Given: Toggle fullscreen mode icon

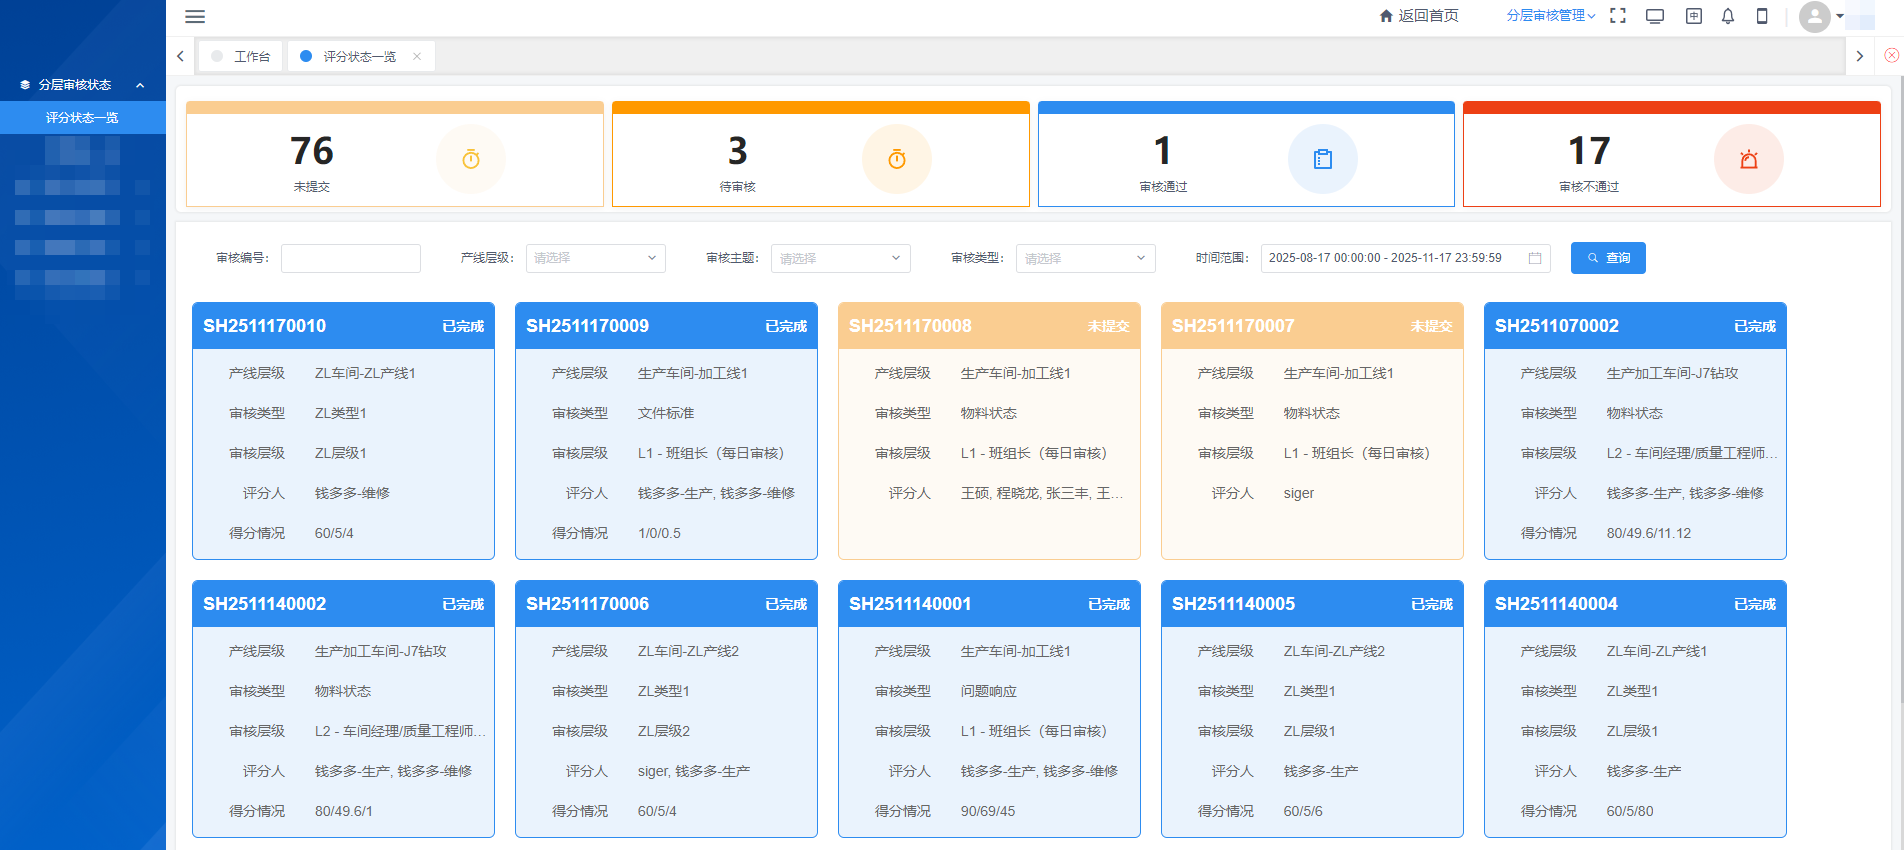Looking at the screenshot, I should click(x=1618, y=16).
